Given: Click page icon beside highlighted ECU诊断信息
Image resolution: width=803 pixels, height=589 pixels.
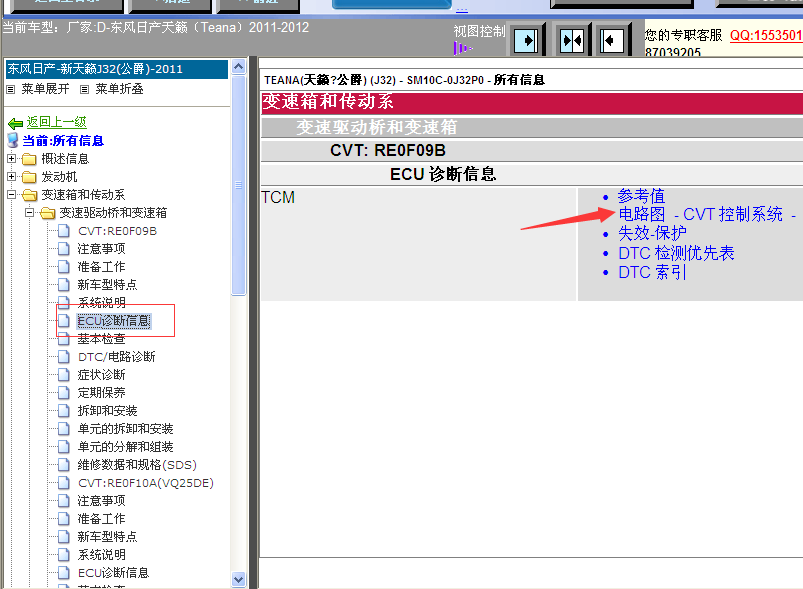Looking at the screenshot, I should pos(64,321).
